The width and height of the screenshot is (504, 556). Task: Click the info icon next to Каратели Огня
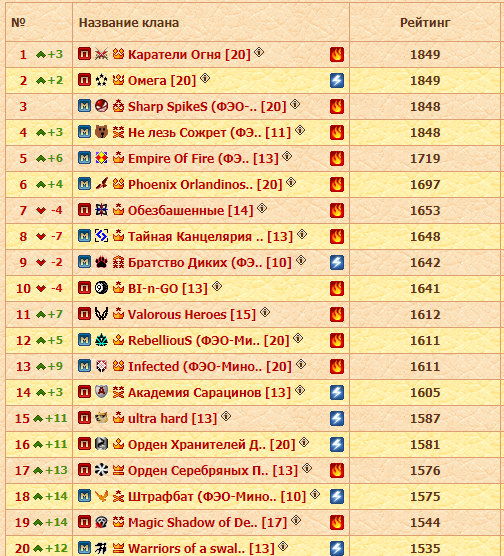(x=259, y=52)
